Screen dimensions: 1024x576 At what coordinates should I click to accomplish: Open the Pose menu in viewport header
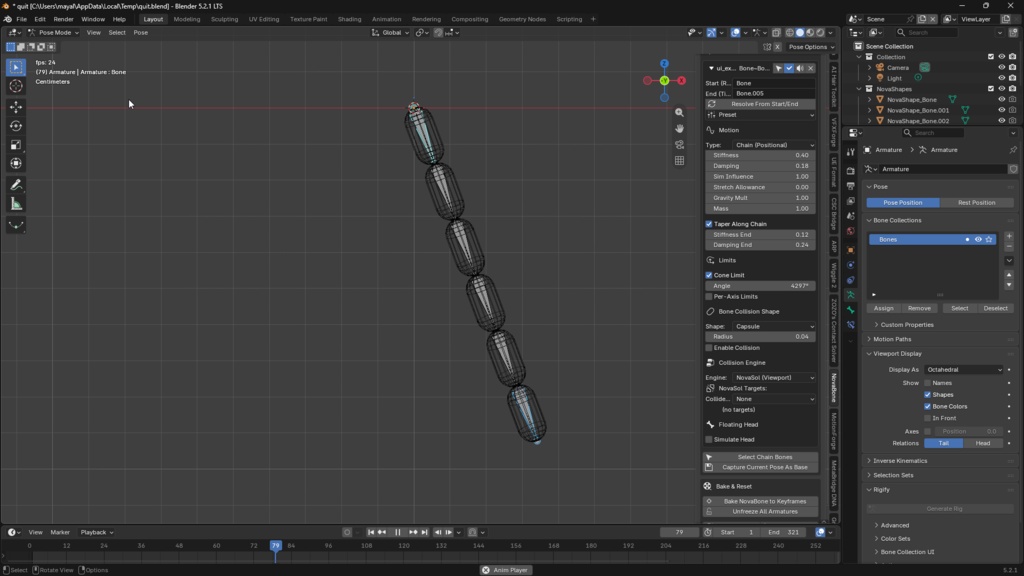point(140,33)
